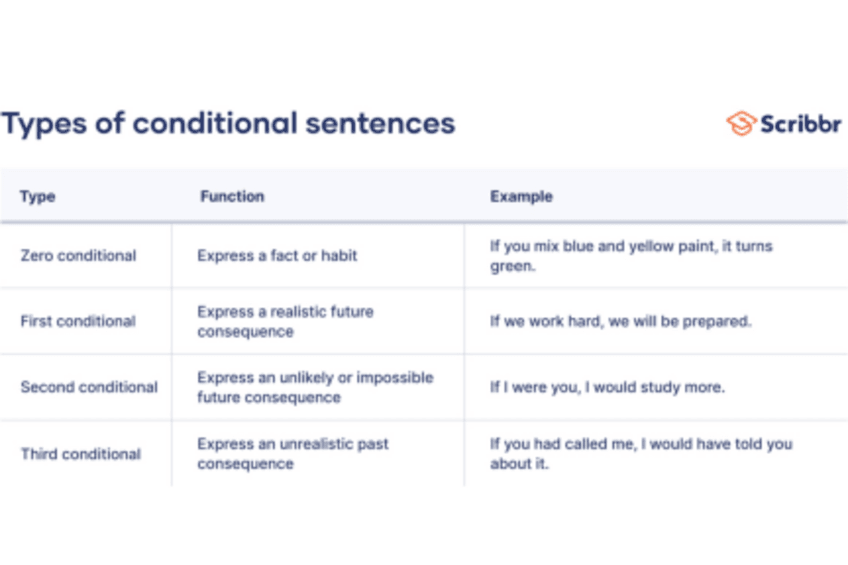The height and width of the screenshot is (565, 848).
Task: Click 'Express a realistic future consequence' cell
Action: [285, 322]
